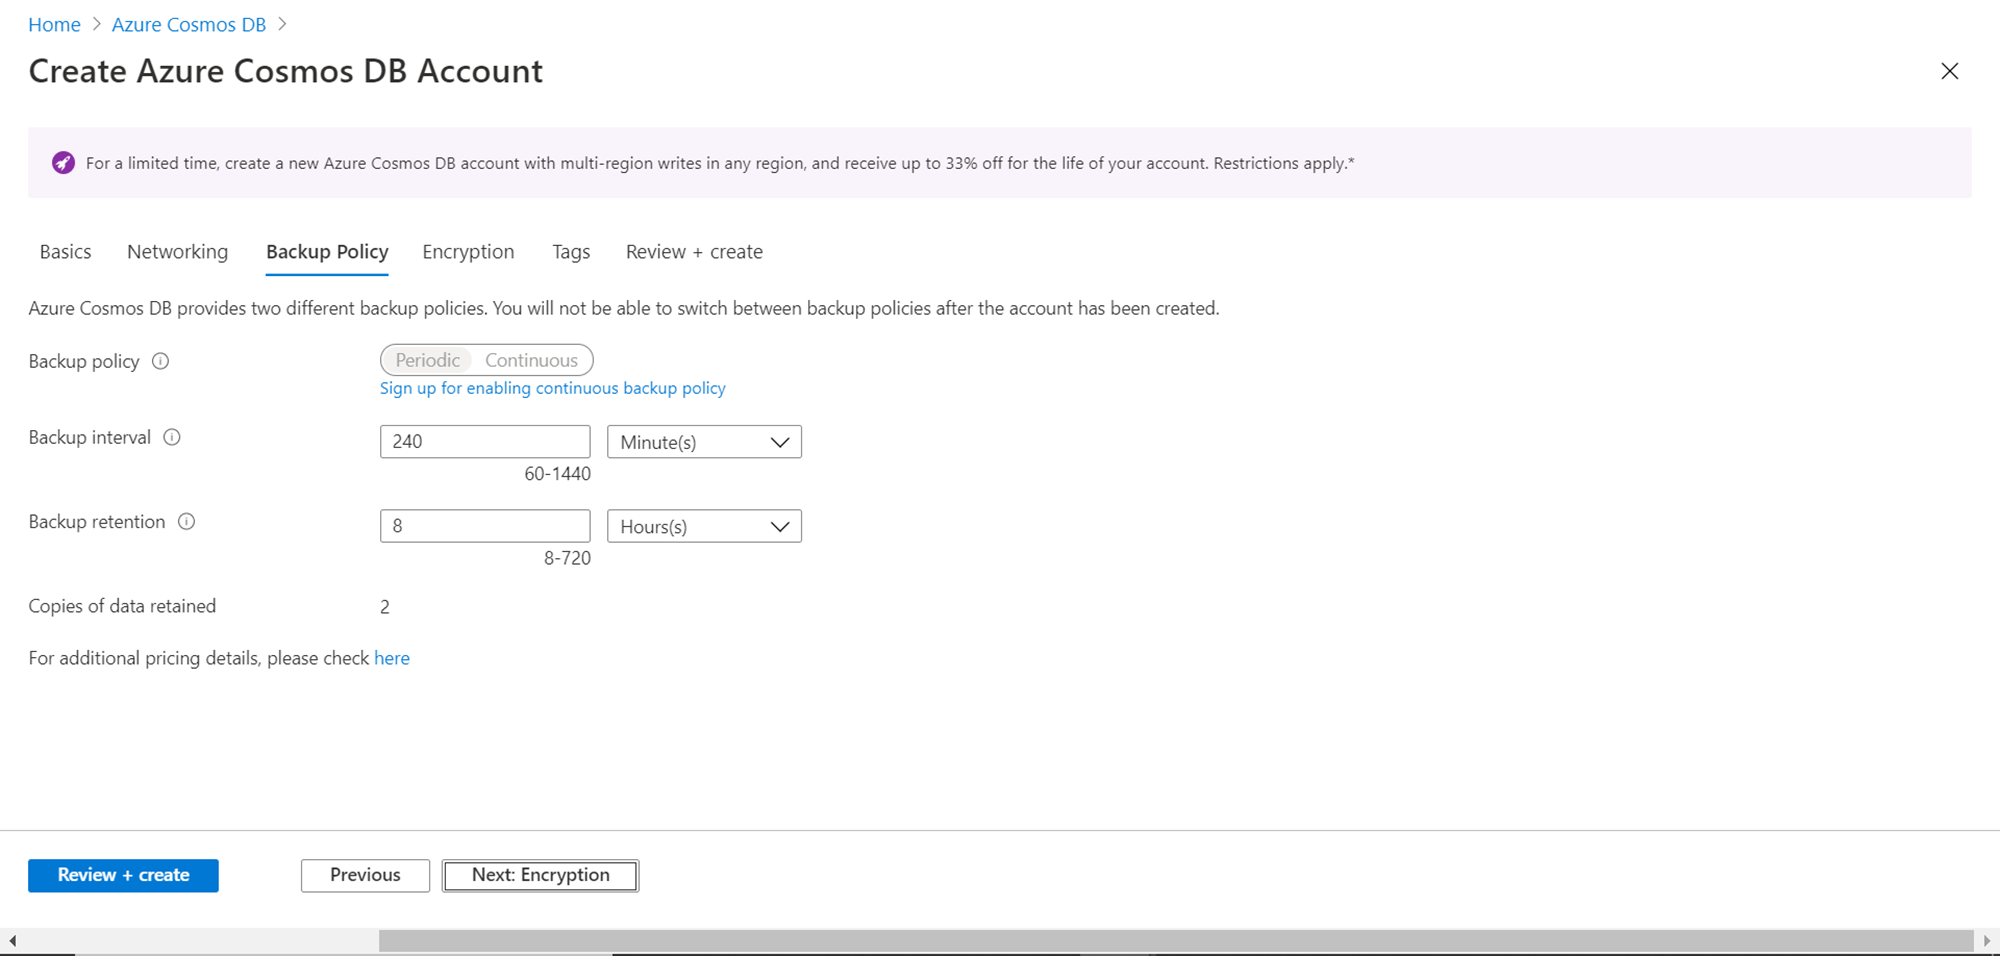Navigate to Azure Cosmos DB breadcrumb link
Image resolution: width=2000 pixels, height=956 pixels.
pyautogui.click(x=189, y=25)
